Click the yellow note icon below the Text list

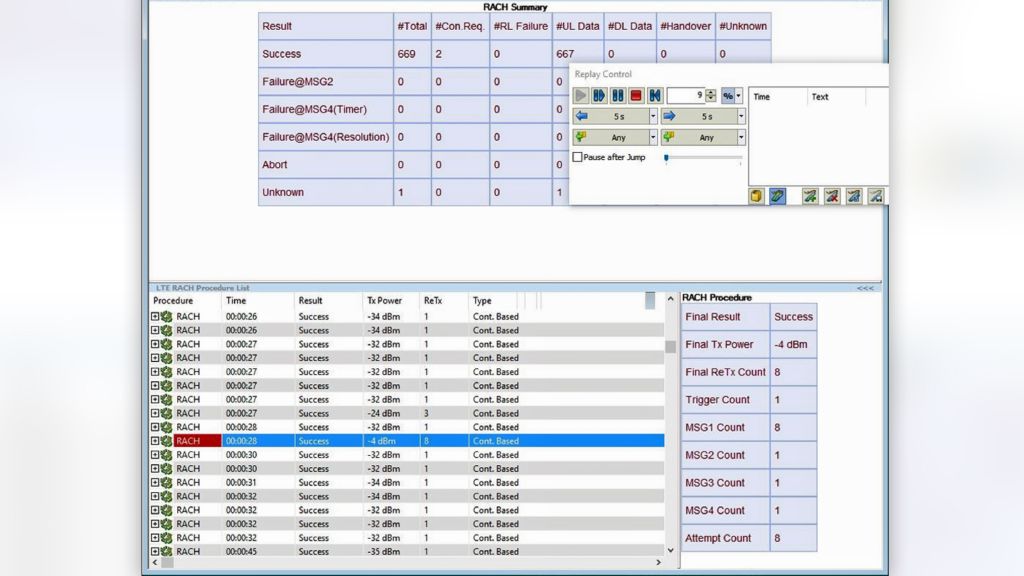coord(757,196)
